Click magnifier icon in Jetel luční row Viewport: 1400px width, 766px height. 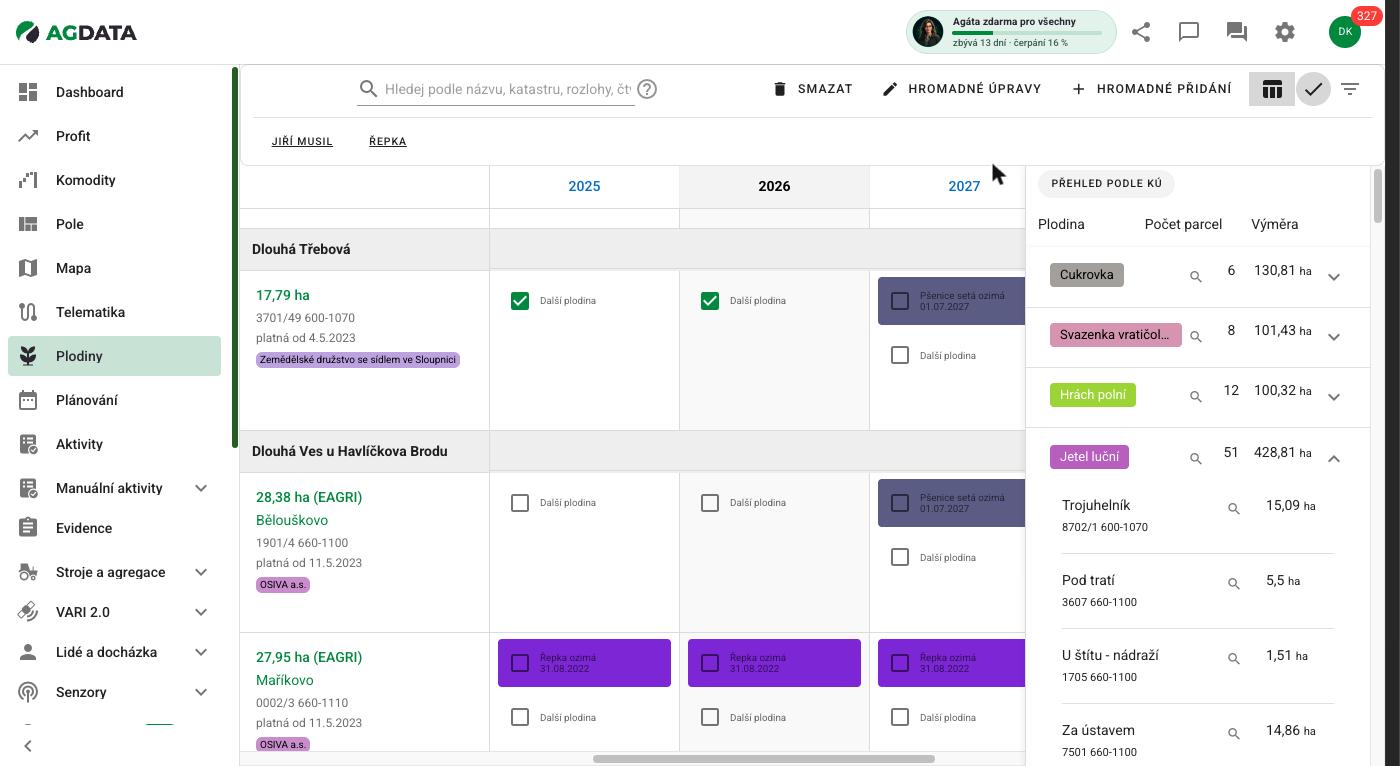pos(1195,458)
